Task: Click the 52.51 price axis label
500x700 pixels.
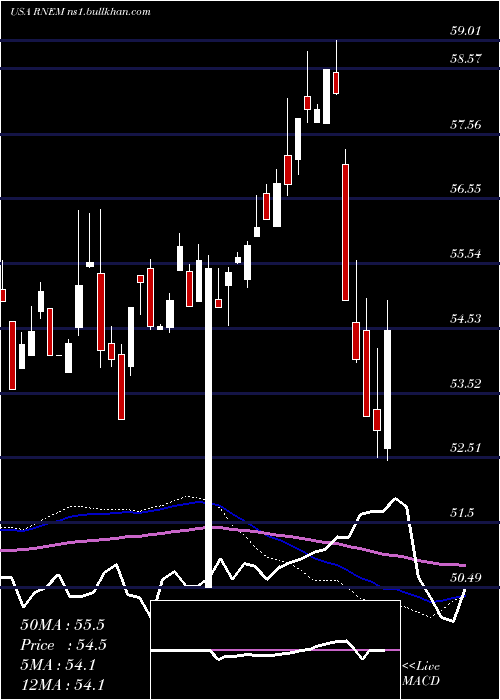Action: tap(465, 448)
